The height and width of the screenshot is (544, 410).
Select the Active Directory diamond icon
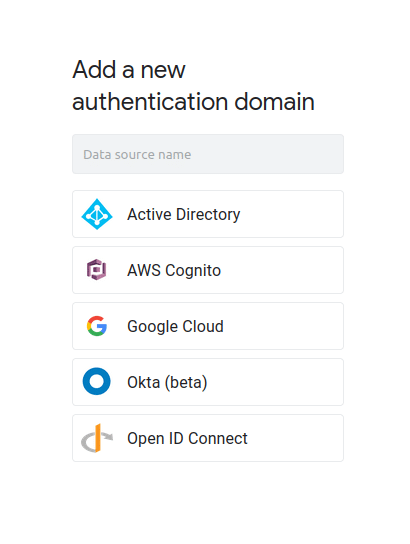(97, 214)
